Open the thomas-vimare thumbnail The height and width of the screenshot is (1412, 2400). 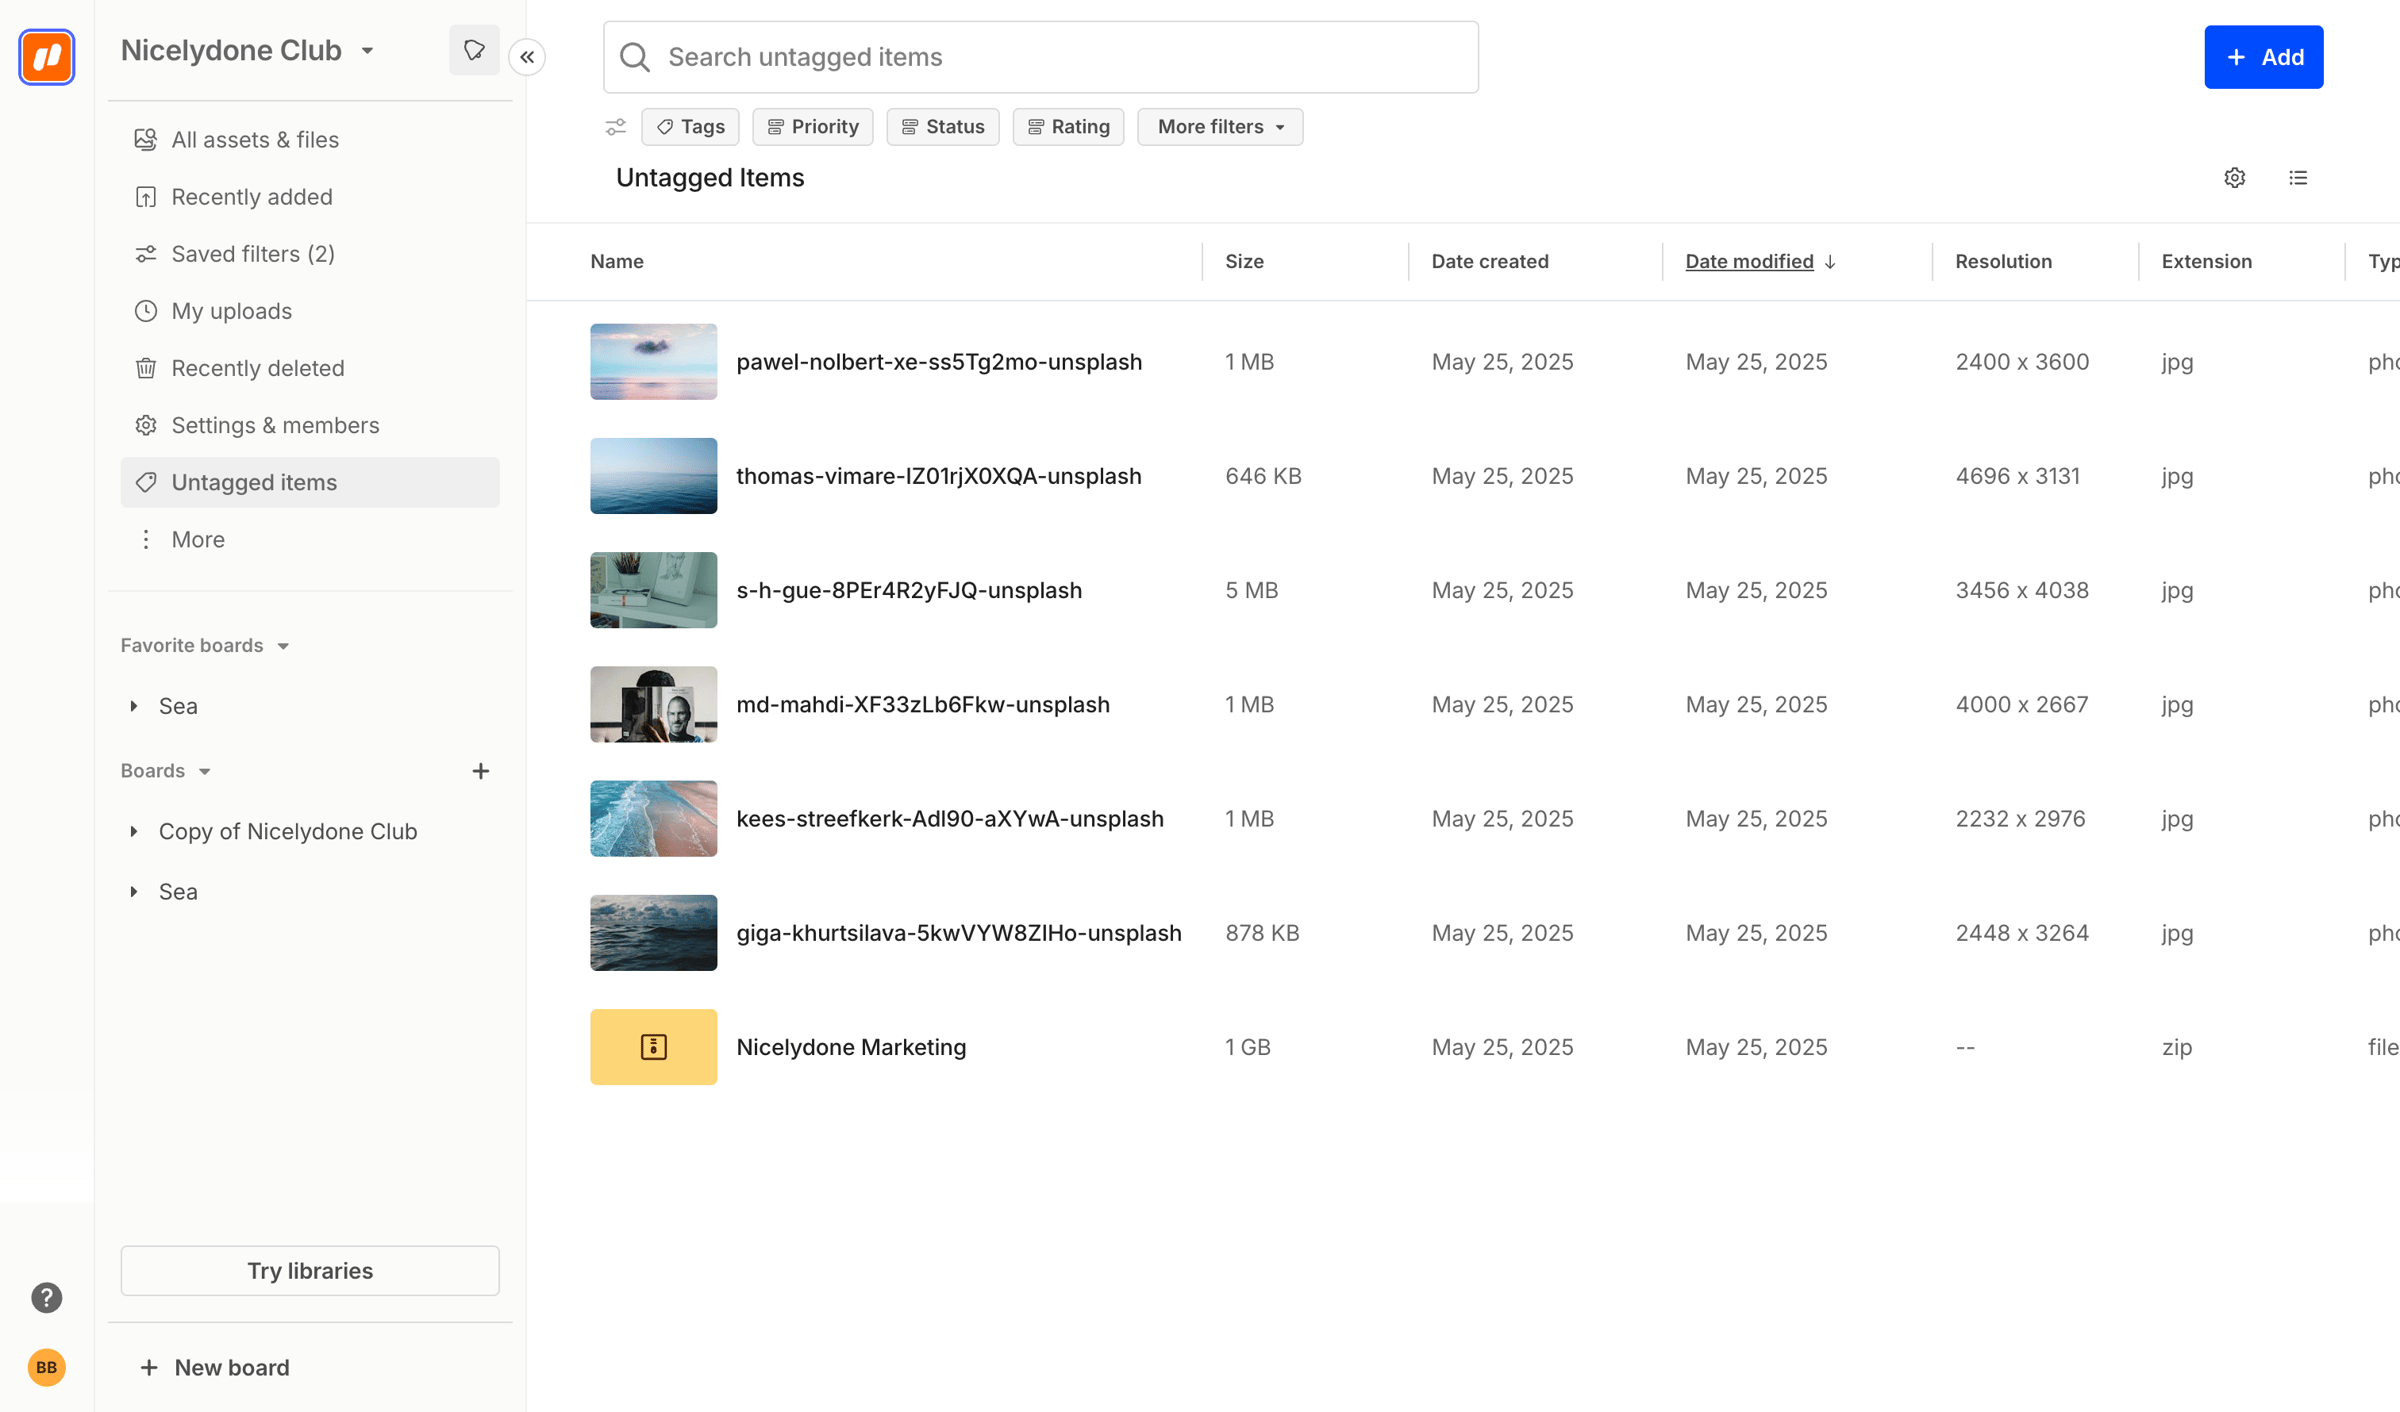[x=654, y=476]
